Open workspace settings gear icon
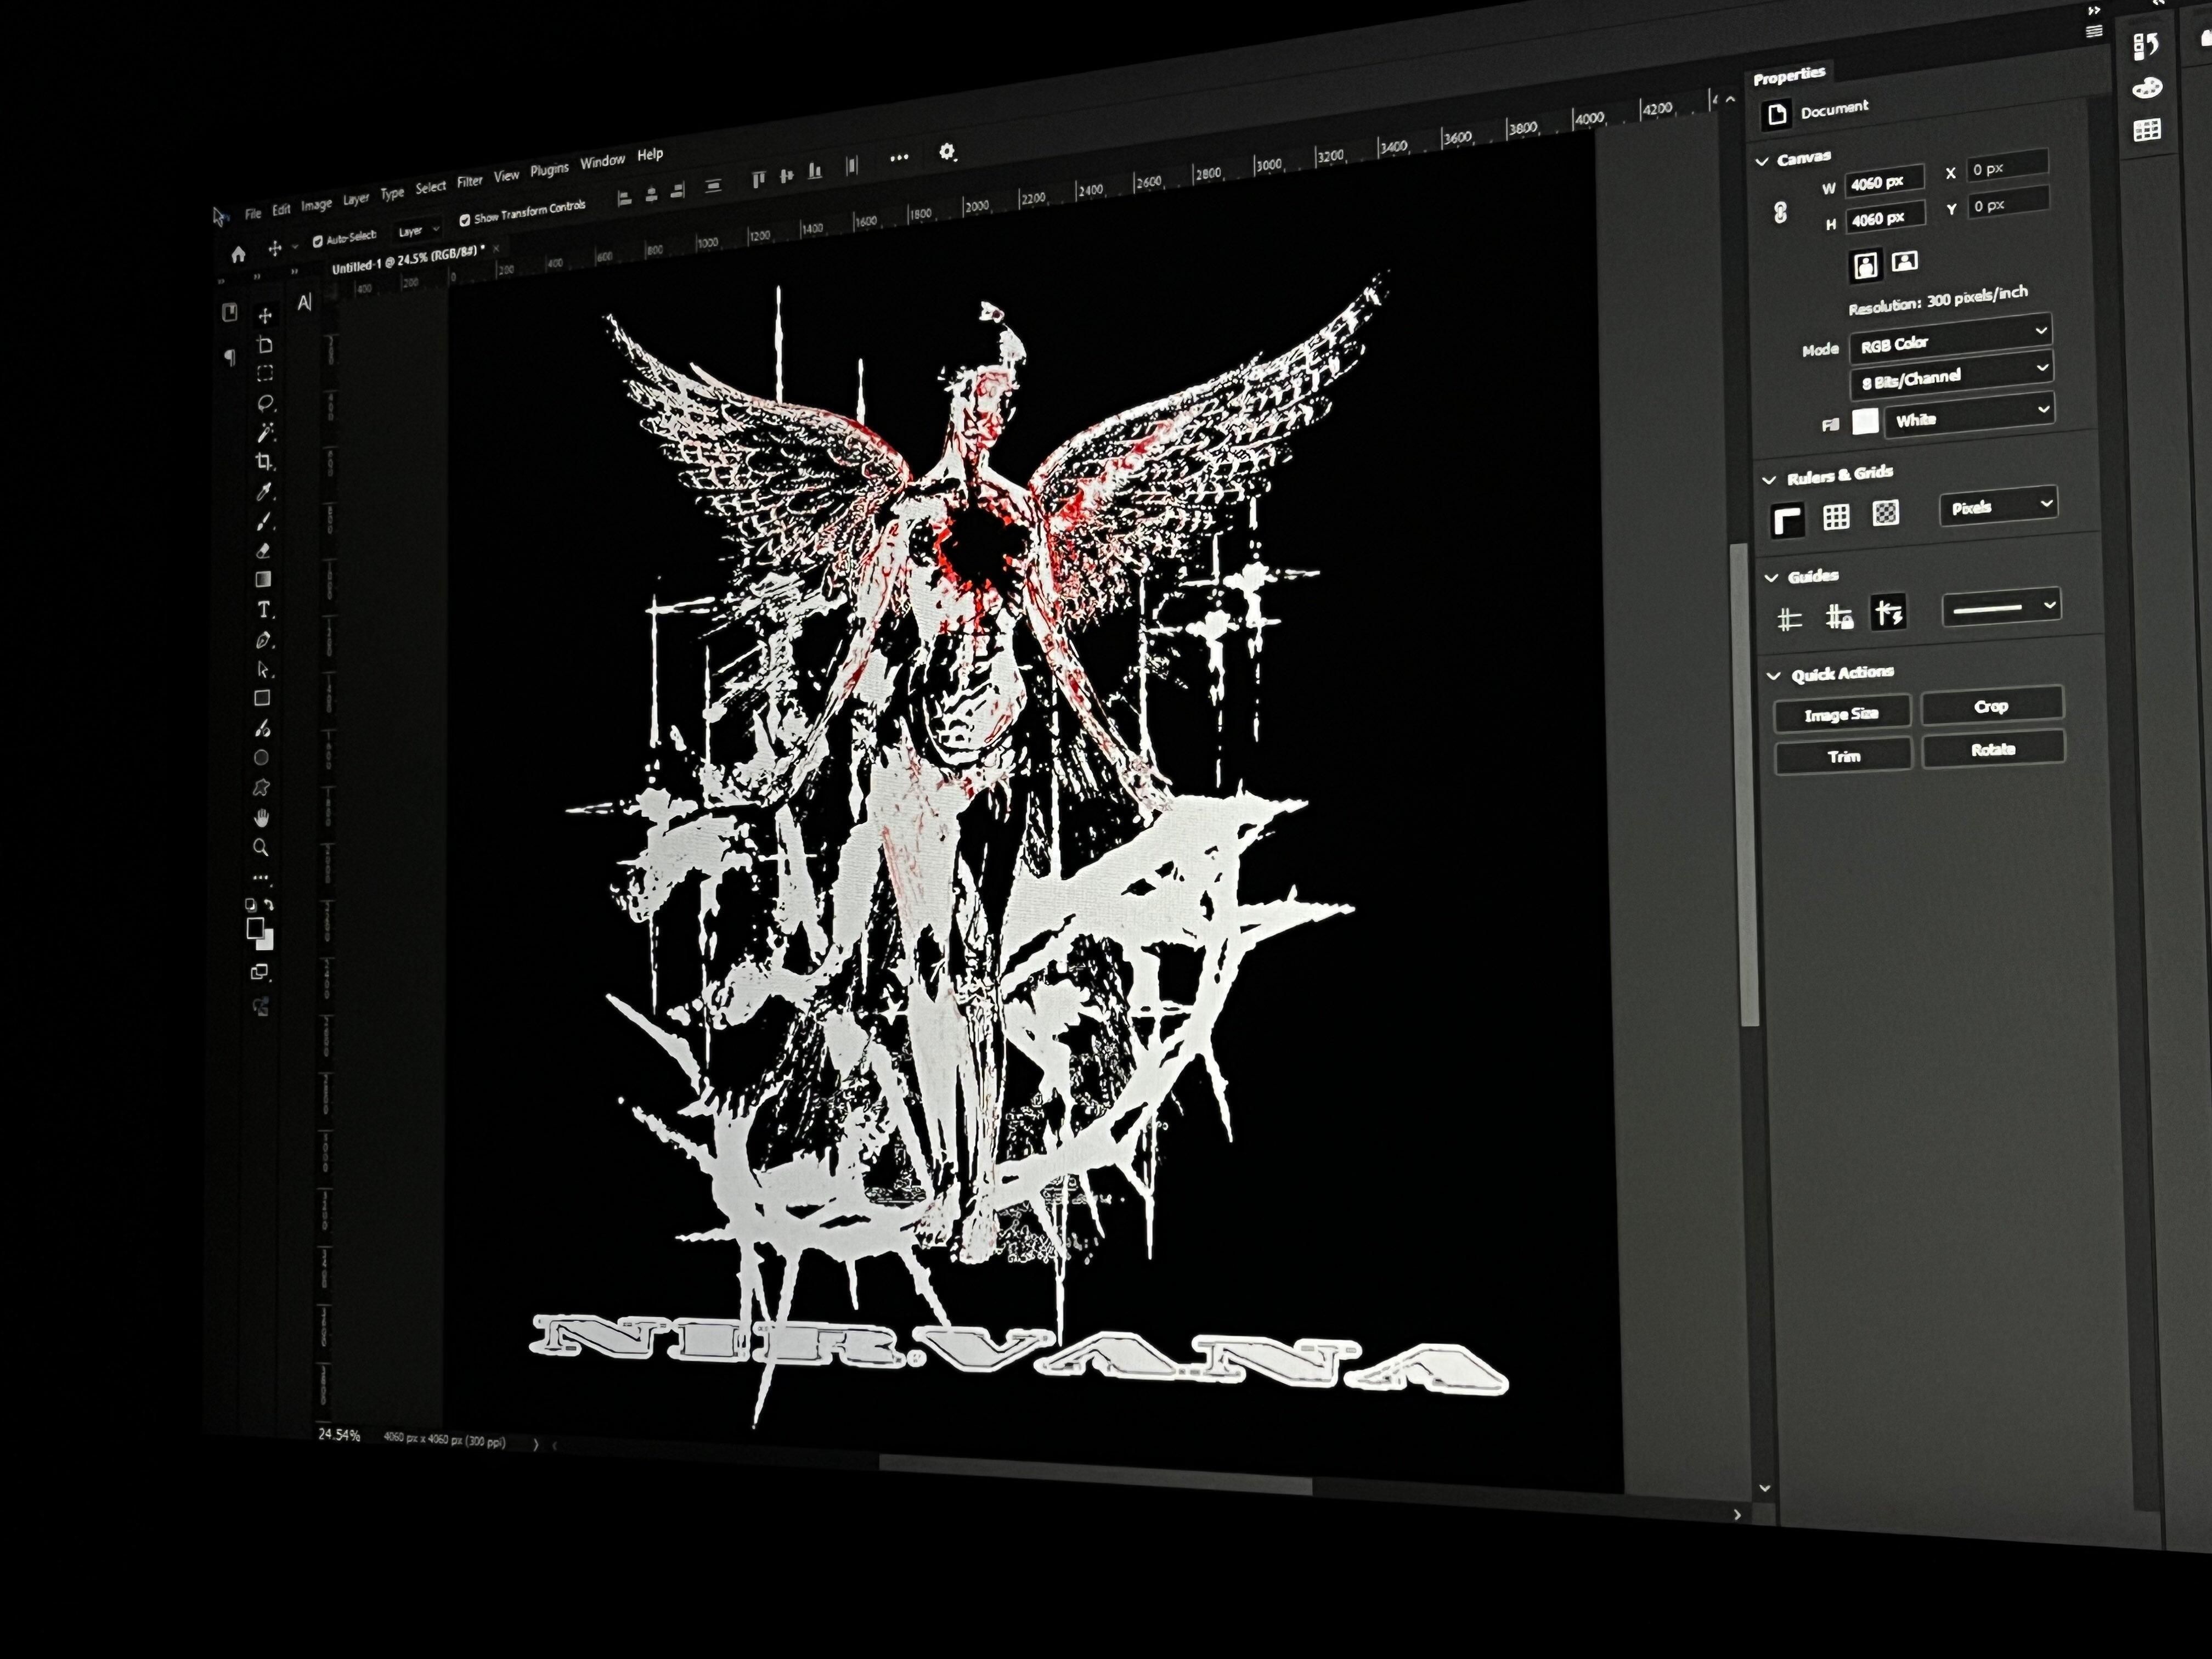 coord(947,152)
